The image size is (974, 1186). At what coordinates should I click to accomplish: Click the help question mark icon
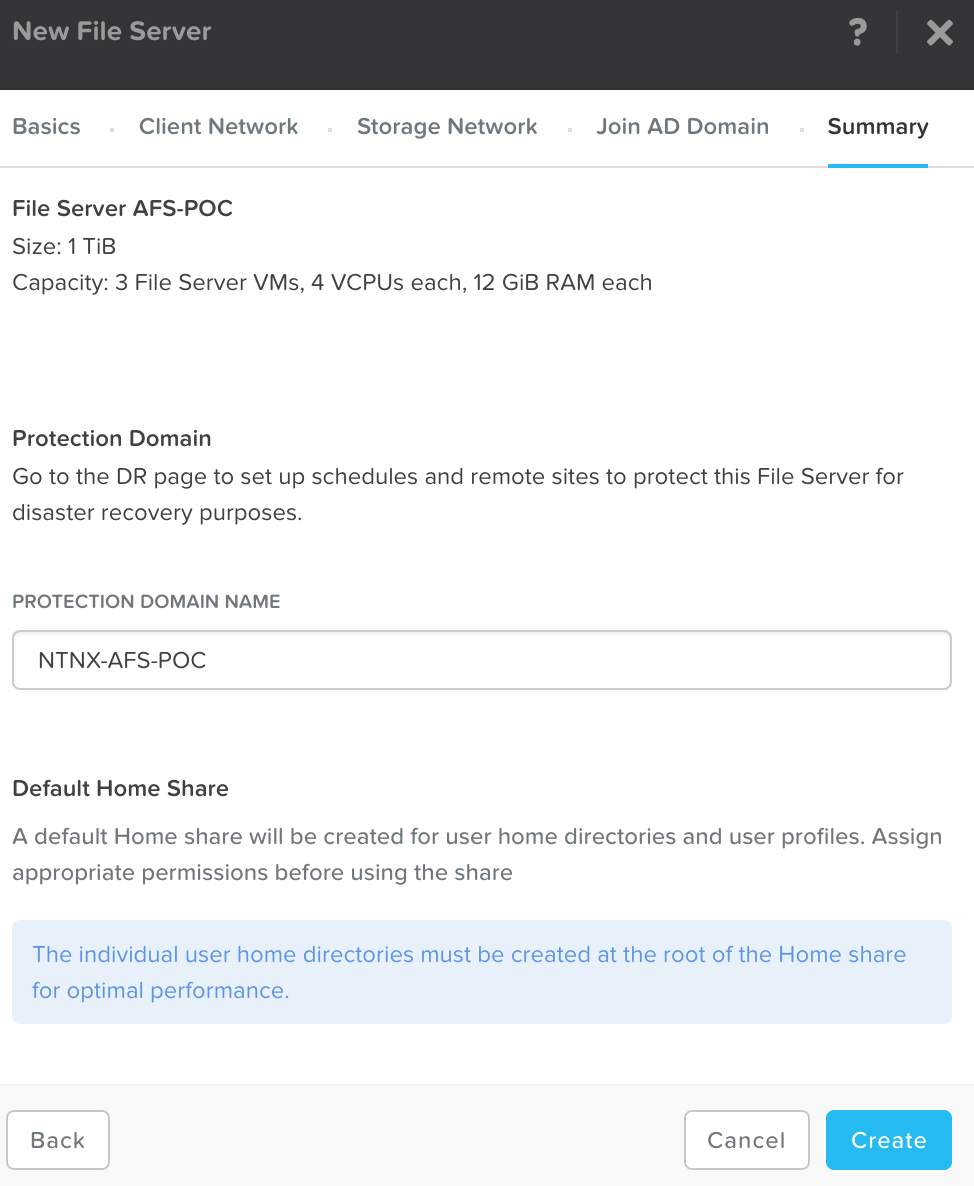(857, 32)
